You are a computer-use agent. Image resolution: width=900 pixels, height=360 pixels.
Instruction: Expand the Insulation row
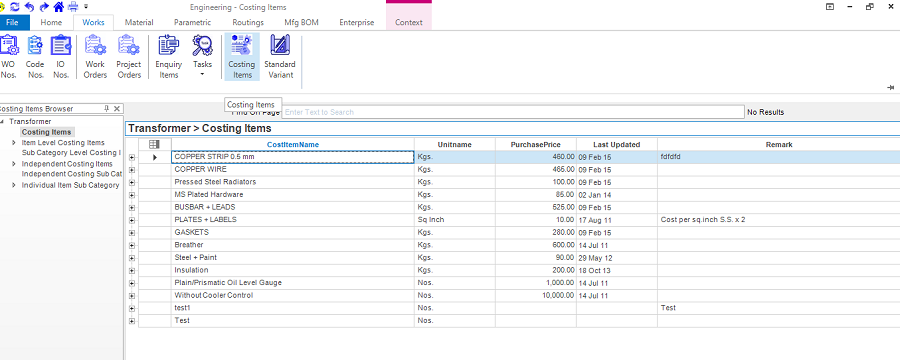[x=132, y=271]
